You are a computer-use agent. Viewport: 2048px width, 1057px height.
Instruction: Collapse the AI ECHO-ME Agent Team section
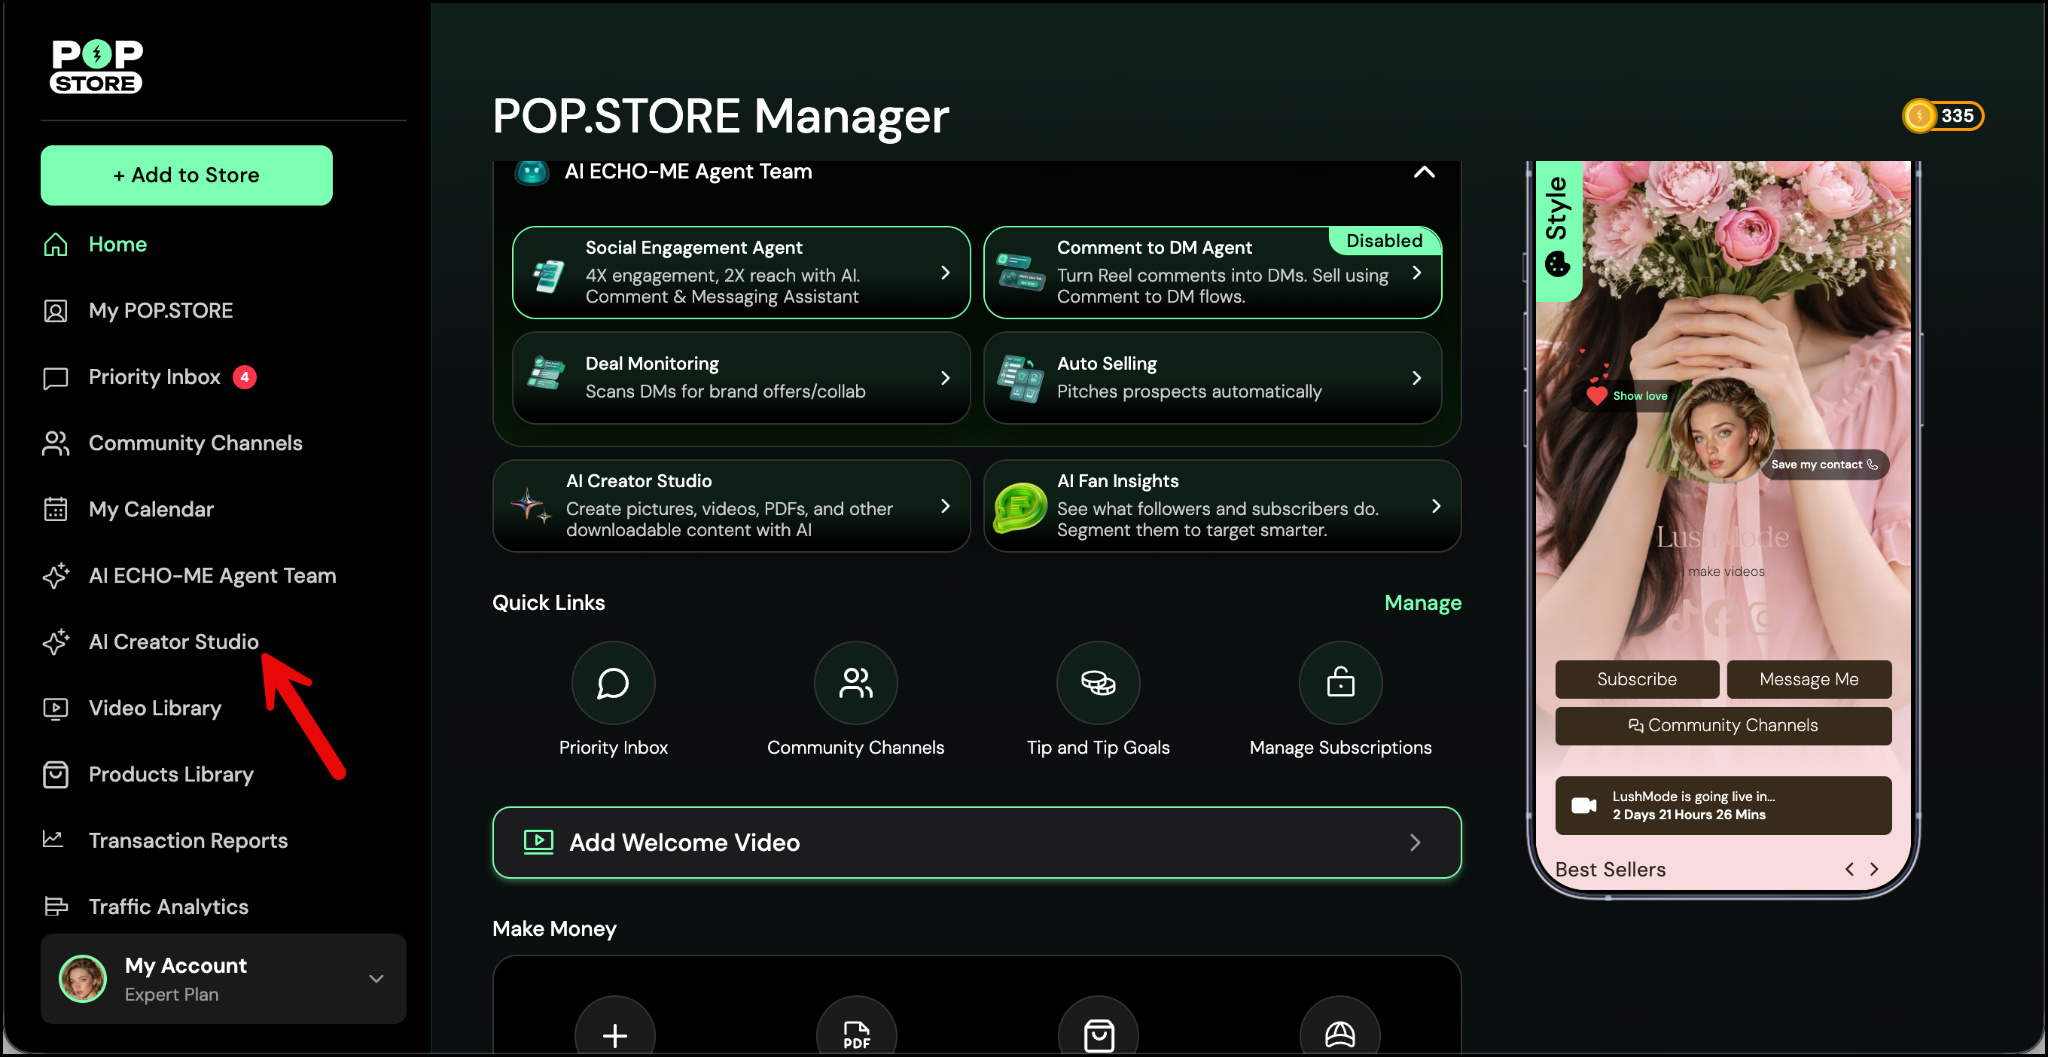coord(1424,172)
